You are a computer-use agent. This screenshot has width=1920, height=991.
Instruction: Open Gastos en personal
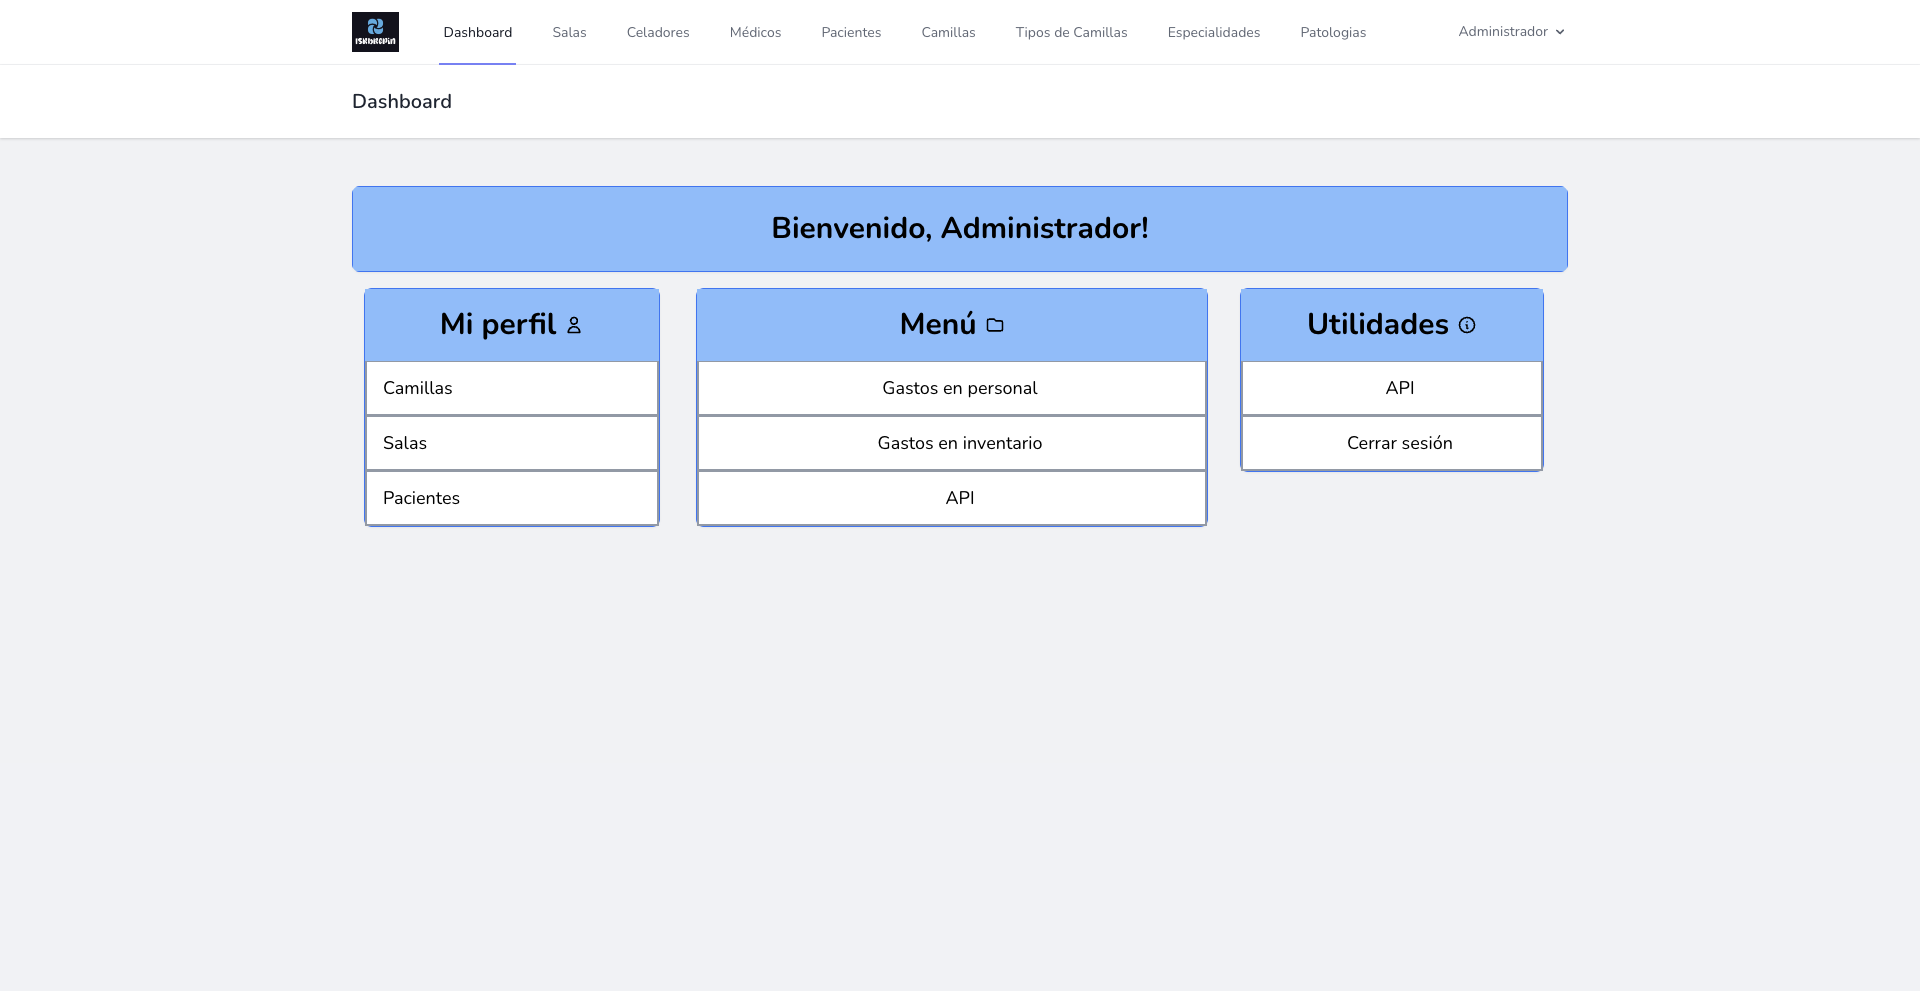[x=959, y=388]
